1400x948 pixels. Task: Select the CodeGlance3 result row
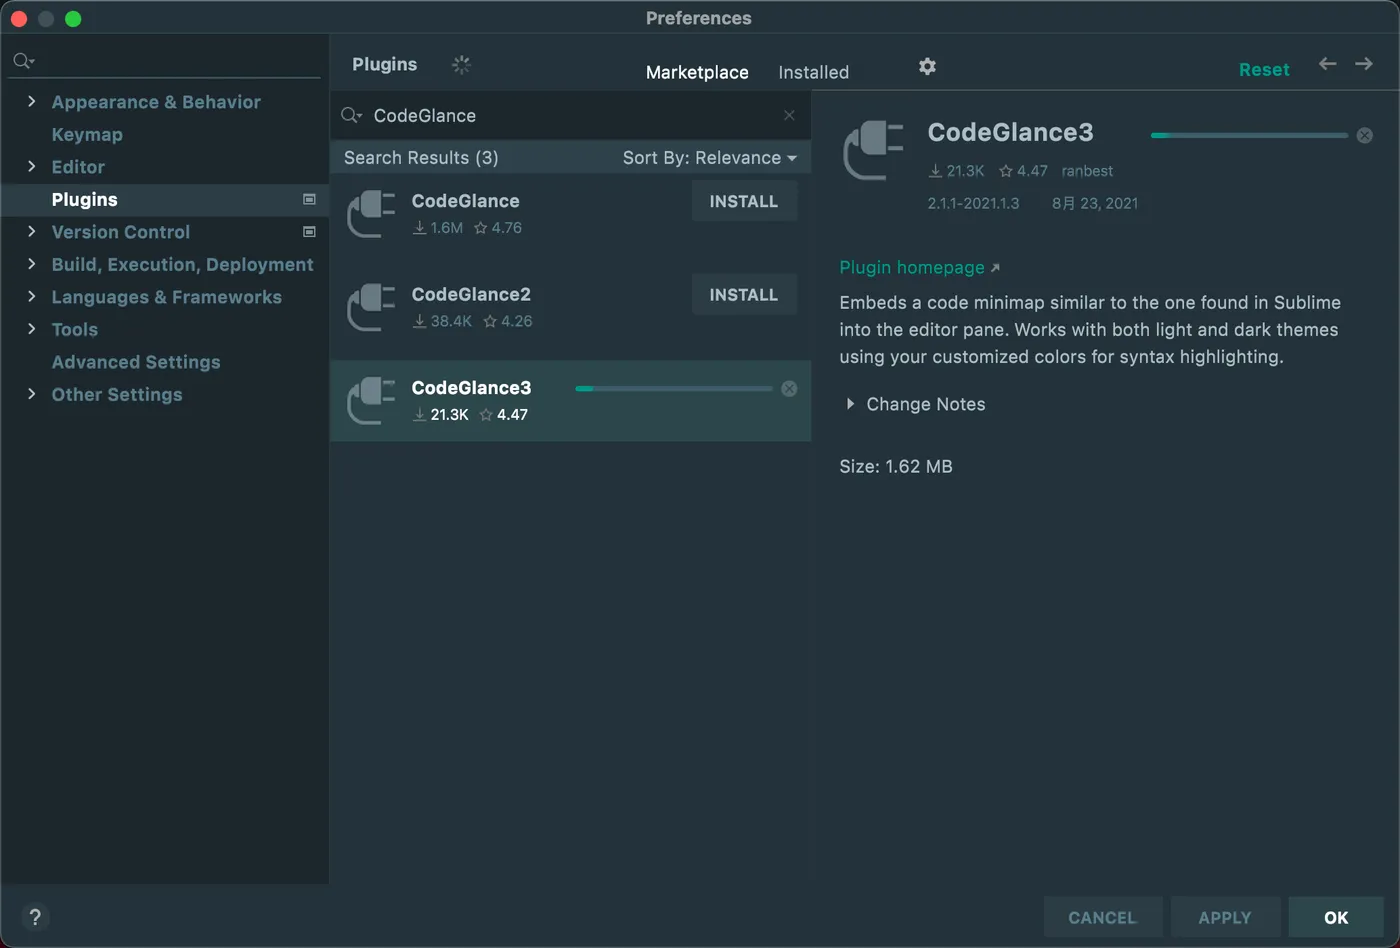570,401
